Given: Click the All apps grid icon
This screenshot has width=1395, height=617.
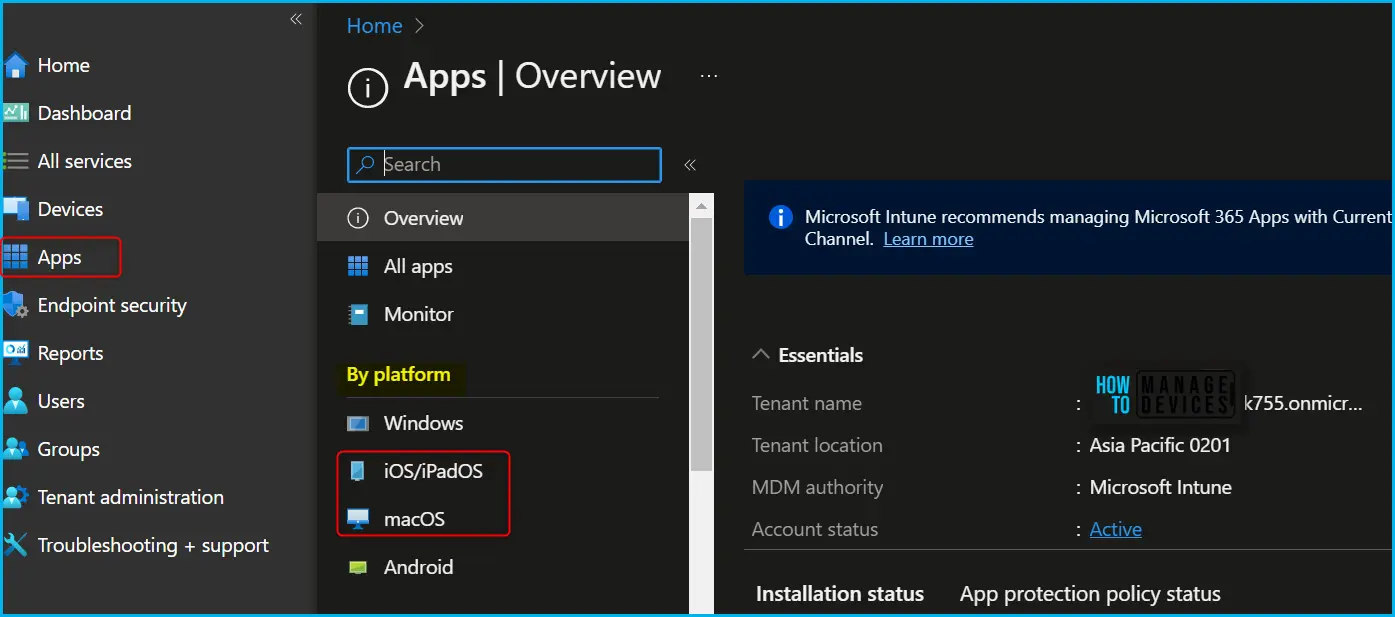Looking at the screenshot, I should (x=357, y=266).
